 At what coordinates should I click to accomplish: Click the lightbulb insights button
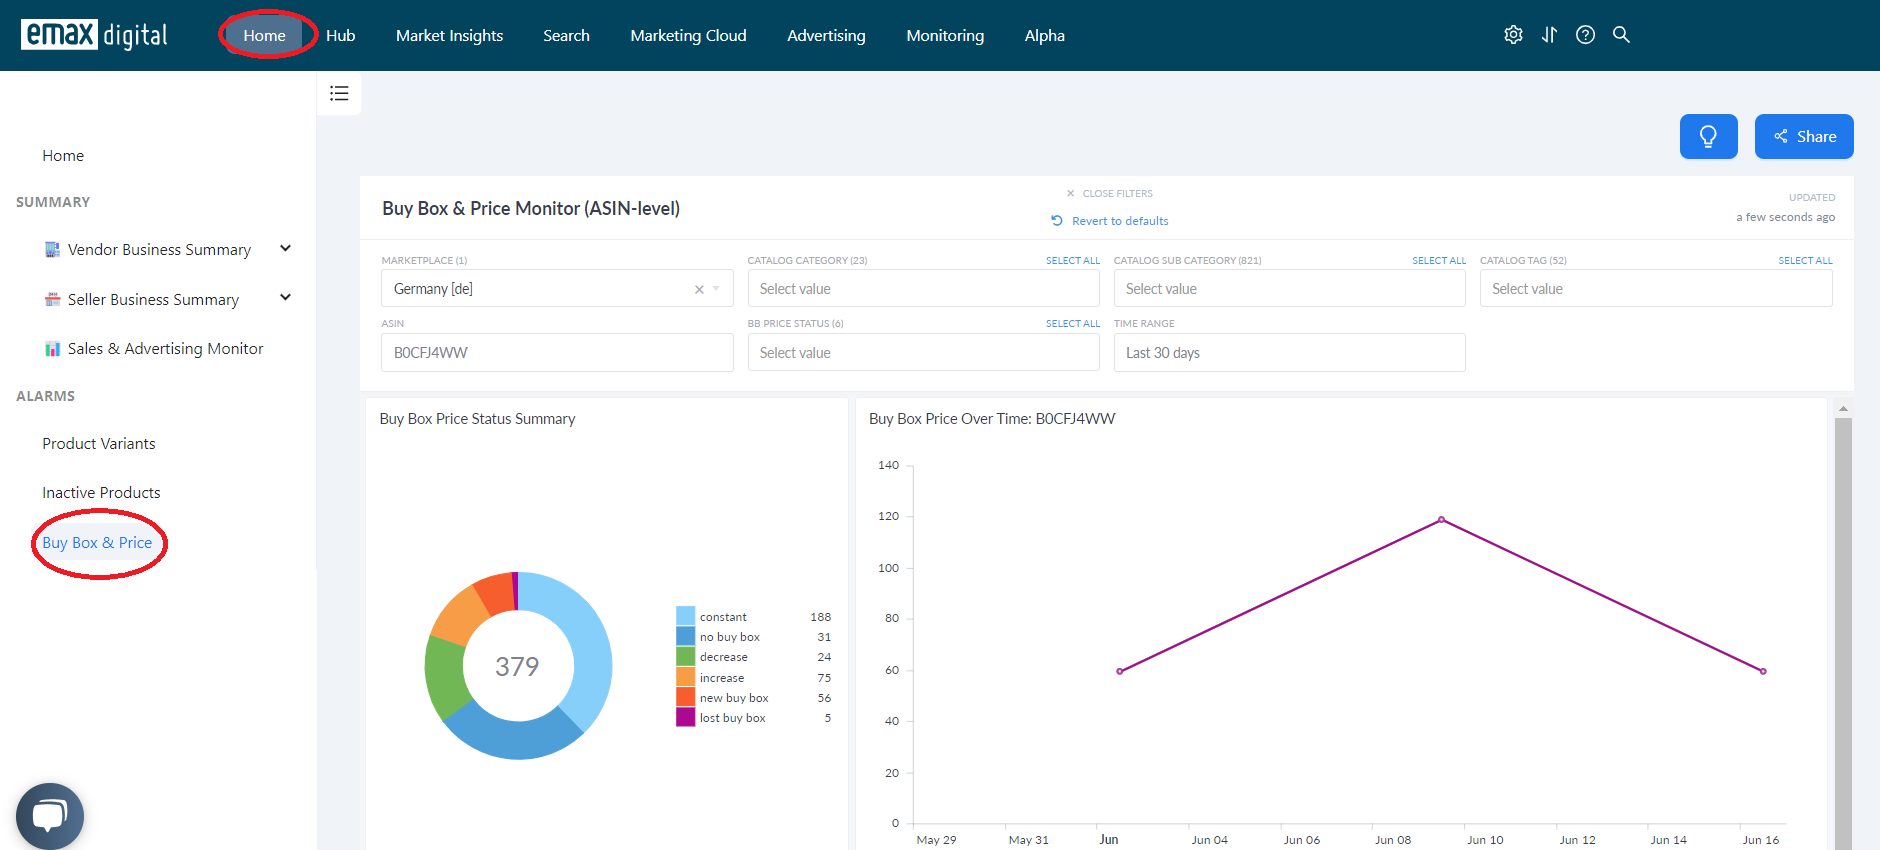[x=1708, y=136]
